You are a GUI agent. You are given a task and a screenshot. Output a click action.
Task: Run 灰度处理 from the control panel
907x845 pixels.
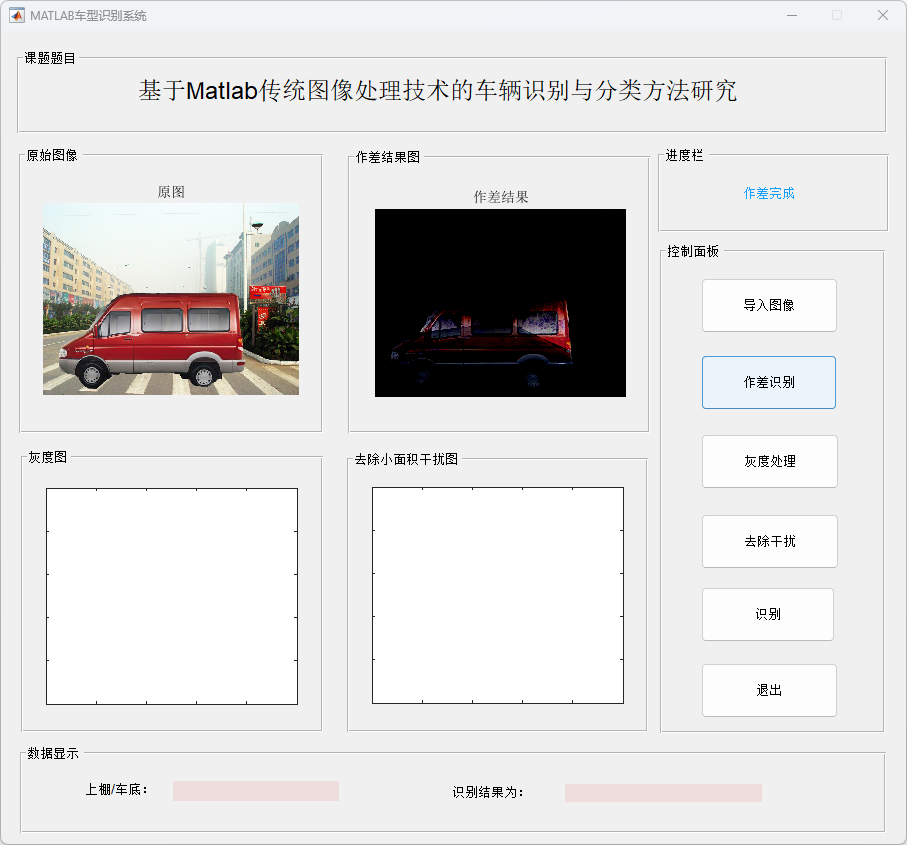point(769,461)
